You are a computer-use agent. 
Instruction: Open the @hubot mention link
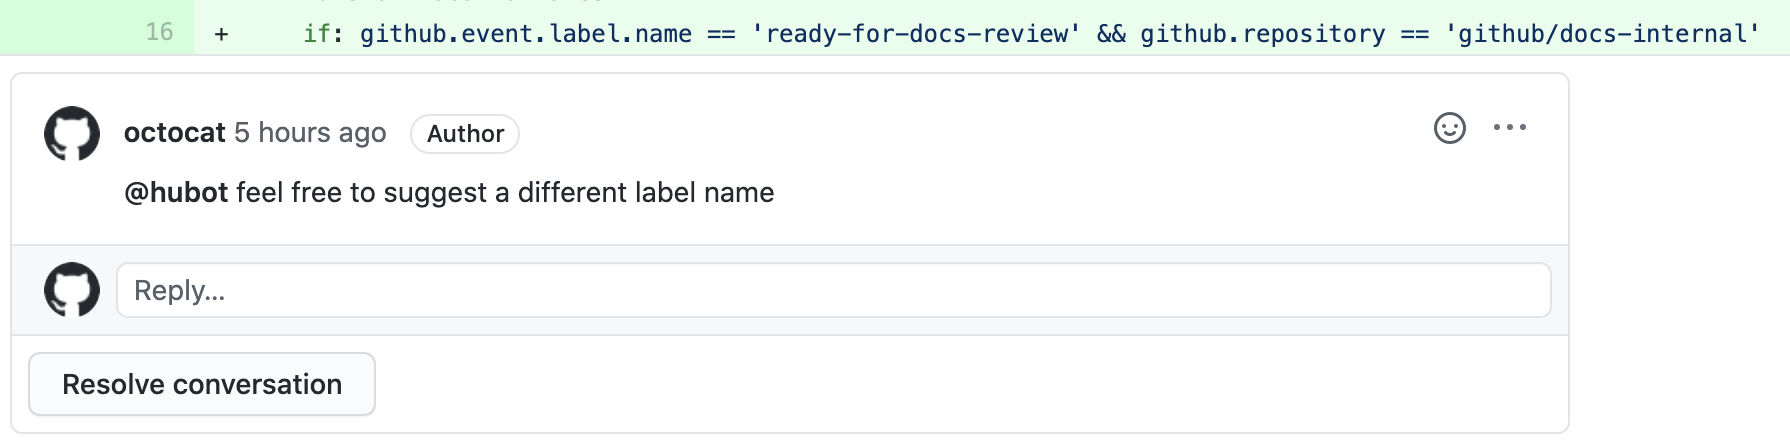click(x=176, y=192)
